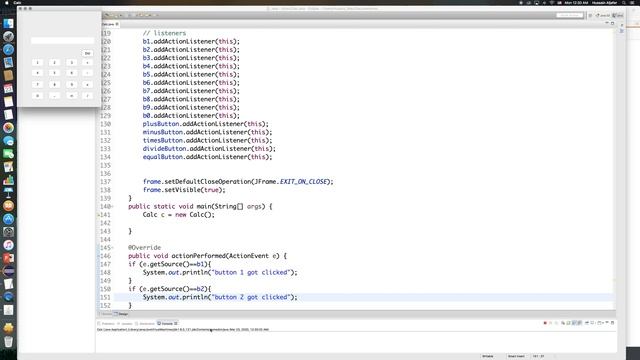Image resolution: width=640 pixels, height=360 pixels.
Task: Click the Smart Insert status bar entry
Action: pos(516,356)
